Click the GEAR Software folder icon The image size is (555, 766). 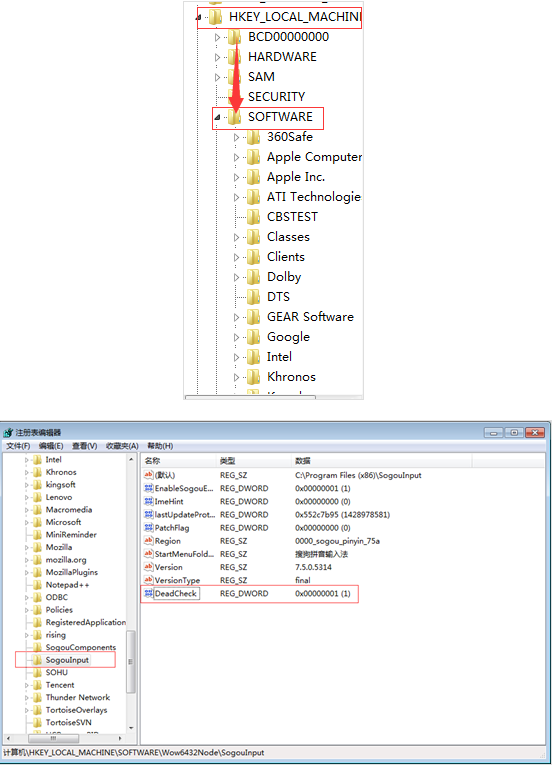pyautogui.click(x=254, y=317)
